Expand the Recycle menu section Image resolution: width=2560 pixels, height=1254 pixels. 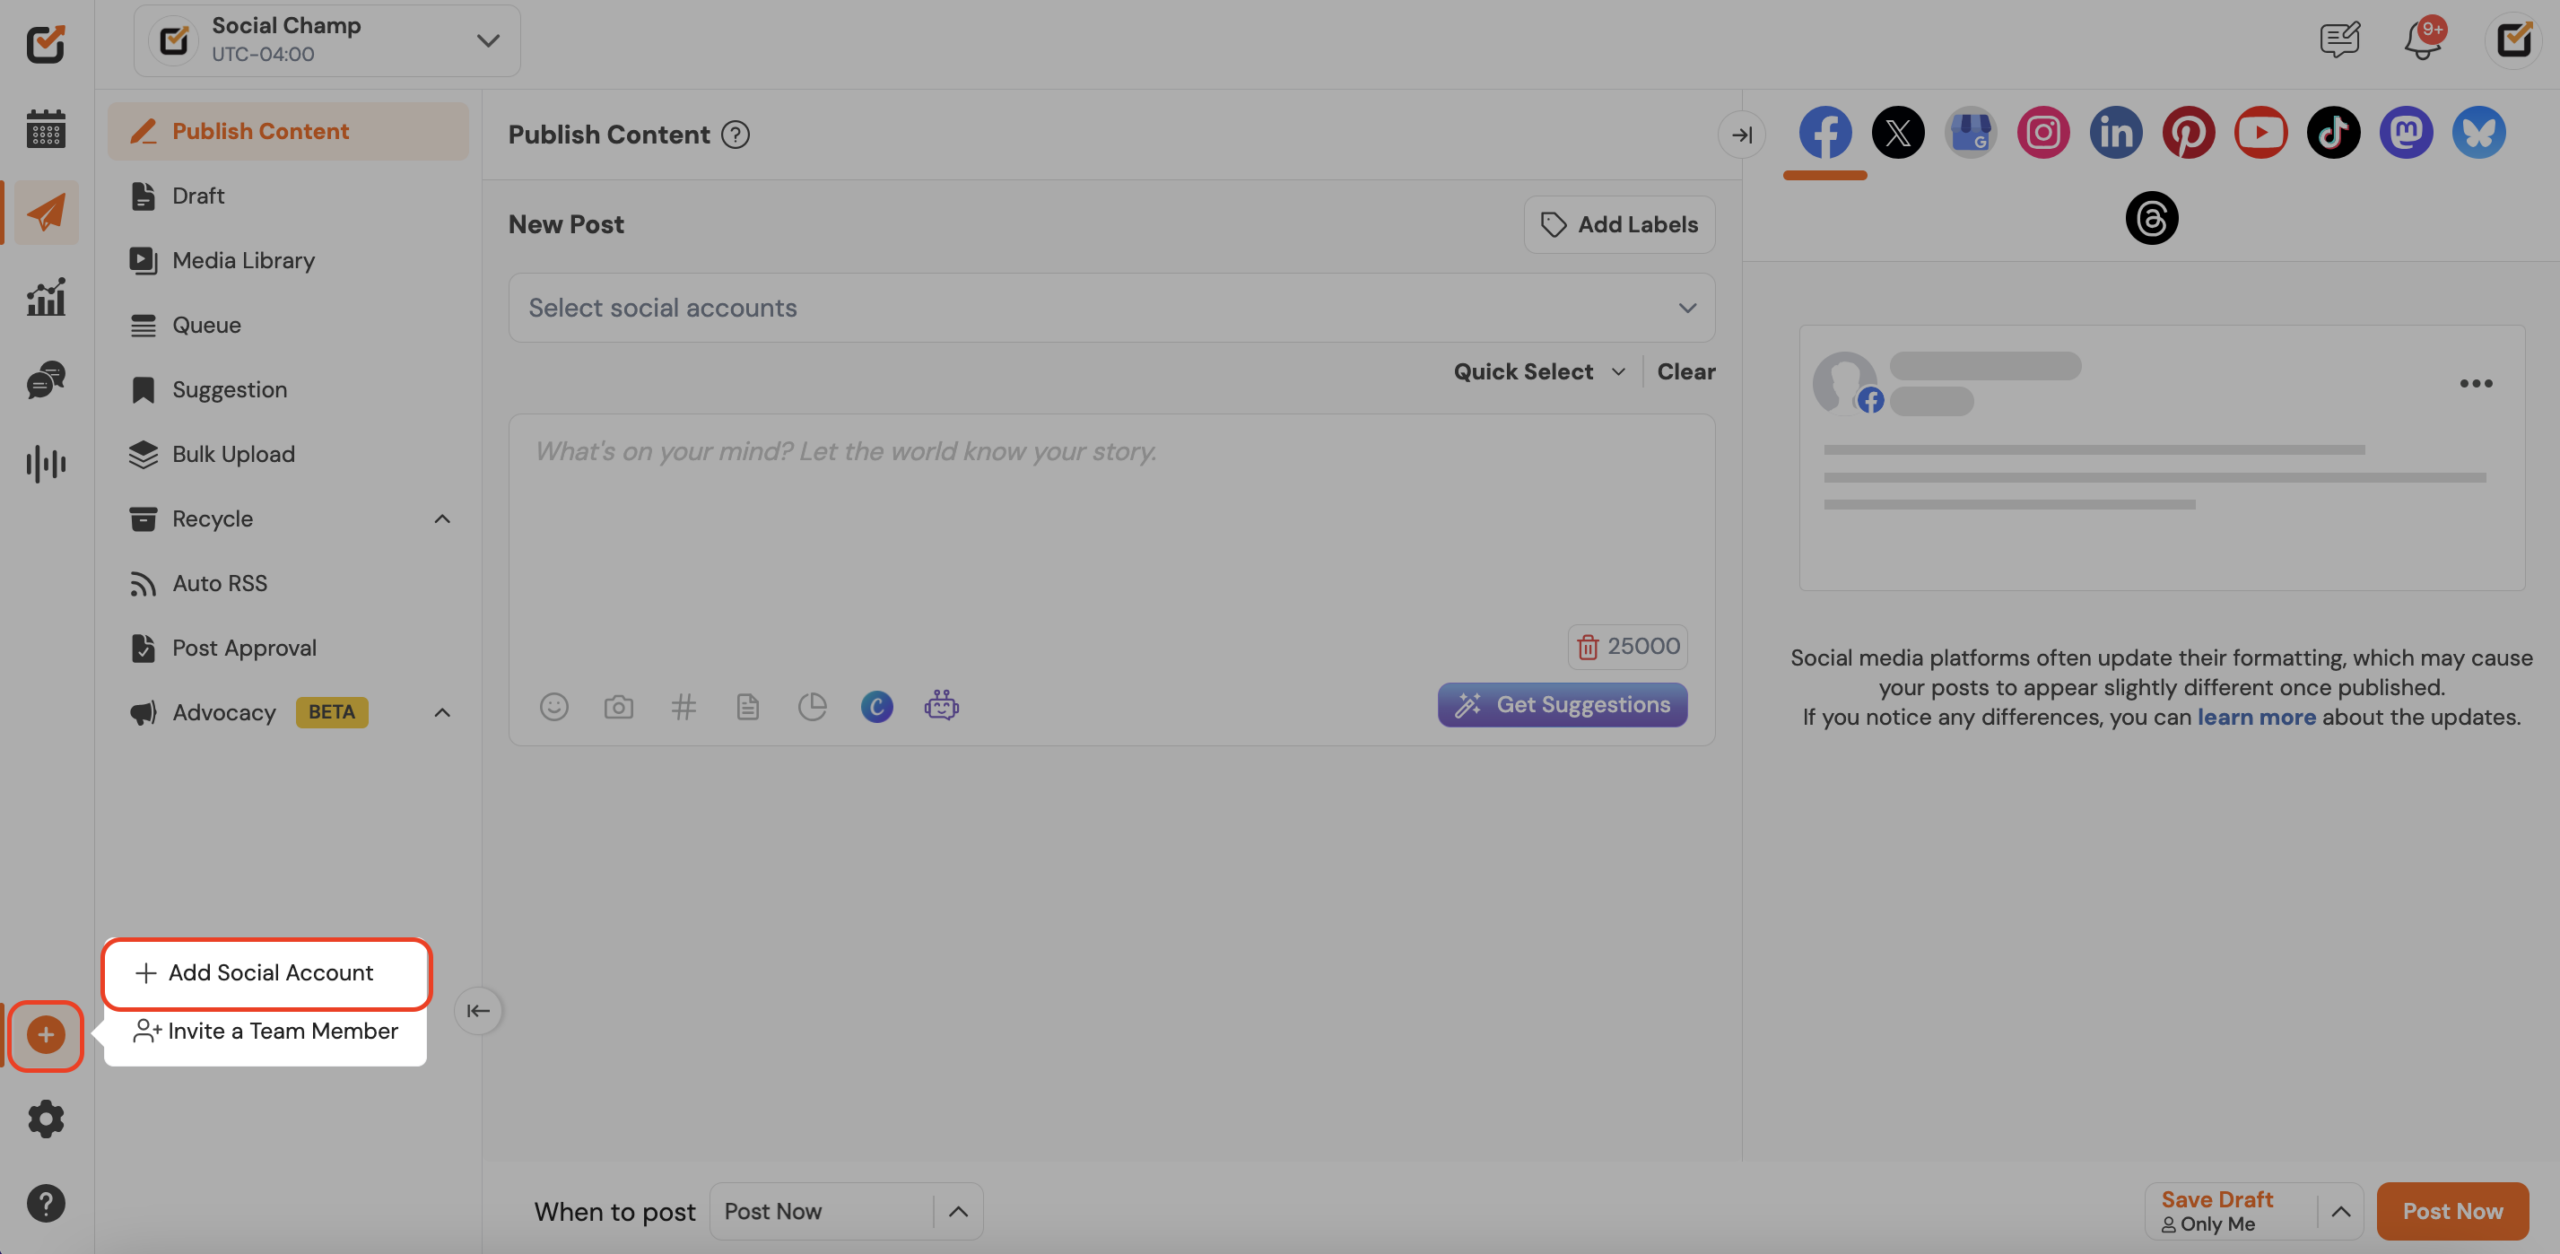pyautogui.click(x=442, y=519)
